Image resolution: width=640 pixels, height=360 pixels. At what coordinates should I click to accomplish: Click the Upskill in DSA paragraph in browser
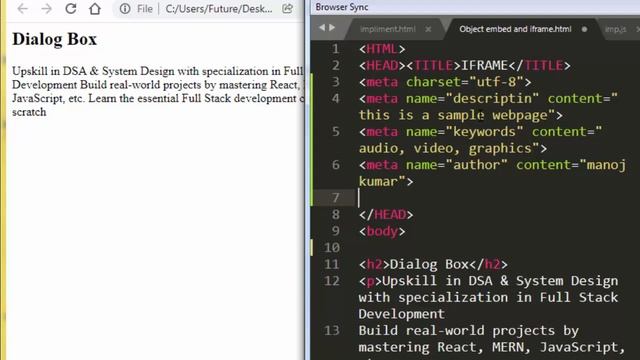coord(158,91)
